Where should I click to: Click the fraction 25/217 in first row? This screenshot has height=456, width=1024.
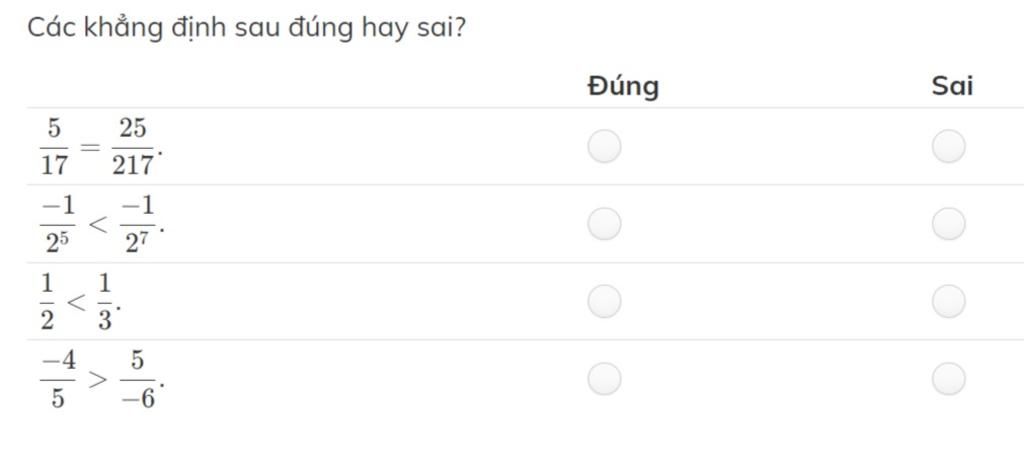point(133,148)
